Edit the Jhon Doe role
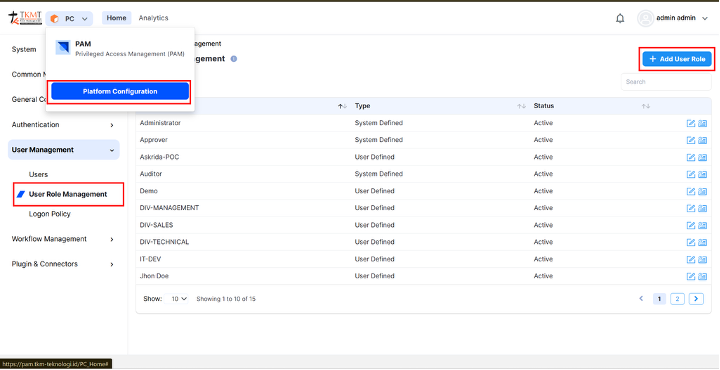 [x=691, y=276]
